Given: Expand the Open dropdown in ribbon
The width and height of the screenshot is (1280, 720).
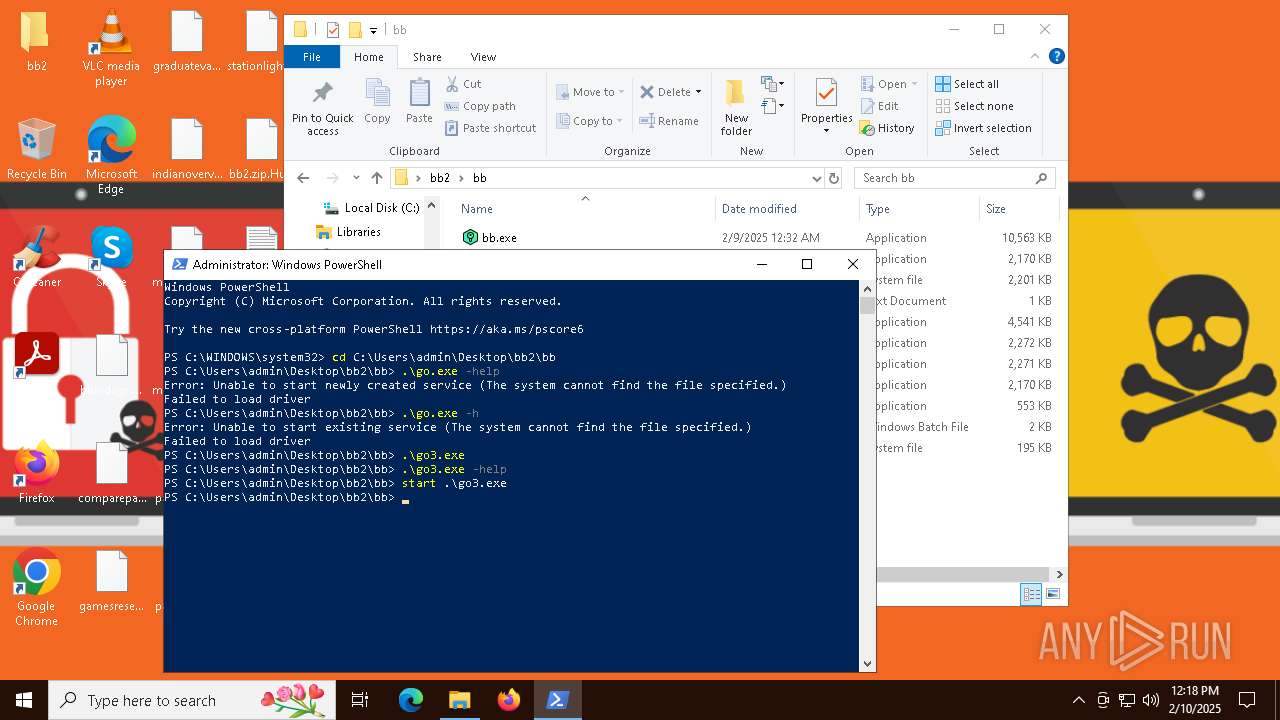Looking at the screenshot, I should click(914, 84).
